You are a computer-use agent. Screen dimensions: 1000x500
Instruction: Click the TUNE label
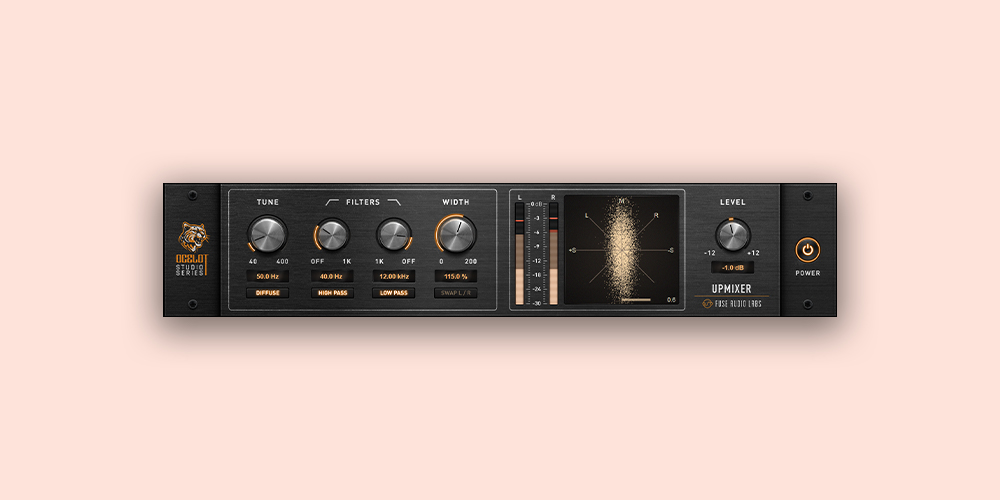(x=268, y=202)
